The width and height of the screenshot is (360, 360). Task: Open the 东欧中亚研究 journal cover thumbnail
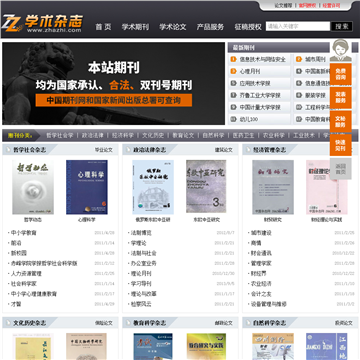[x=206, y=186]
